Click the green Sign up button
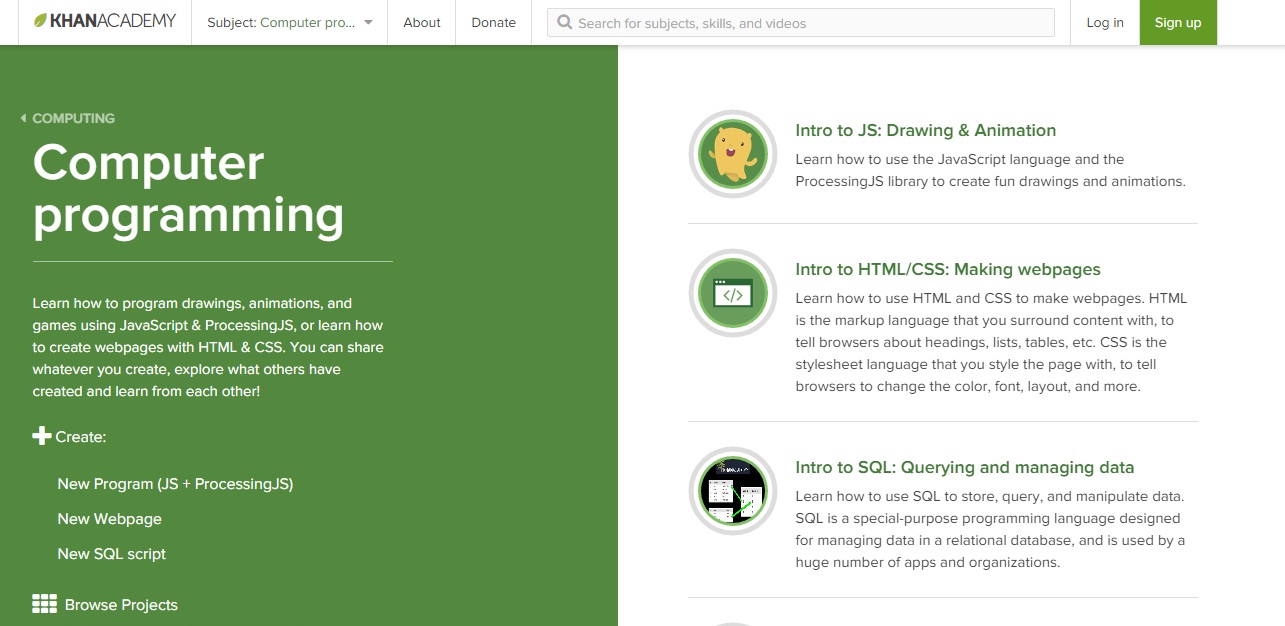Screen dimensions: 1285x626 click(x=1178, y=22)
